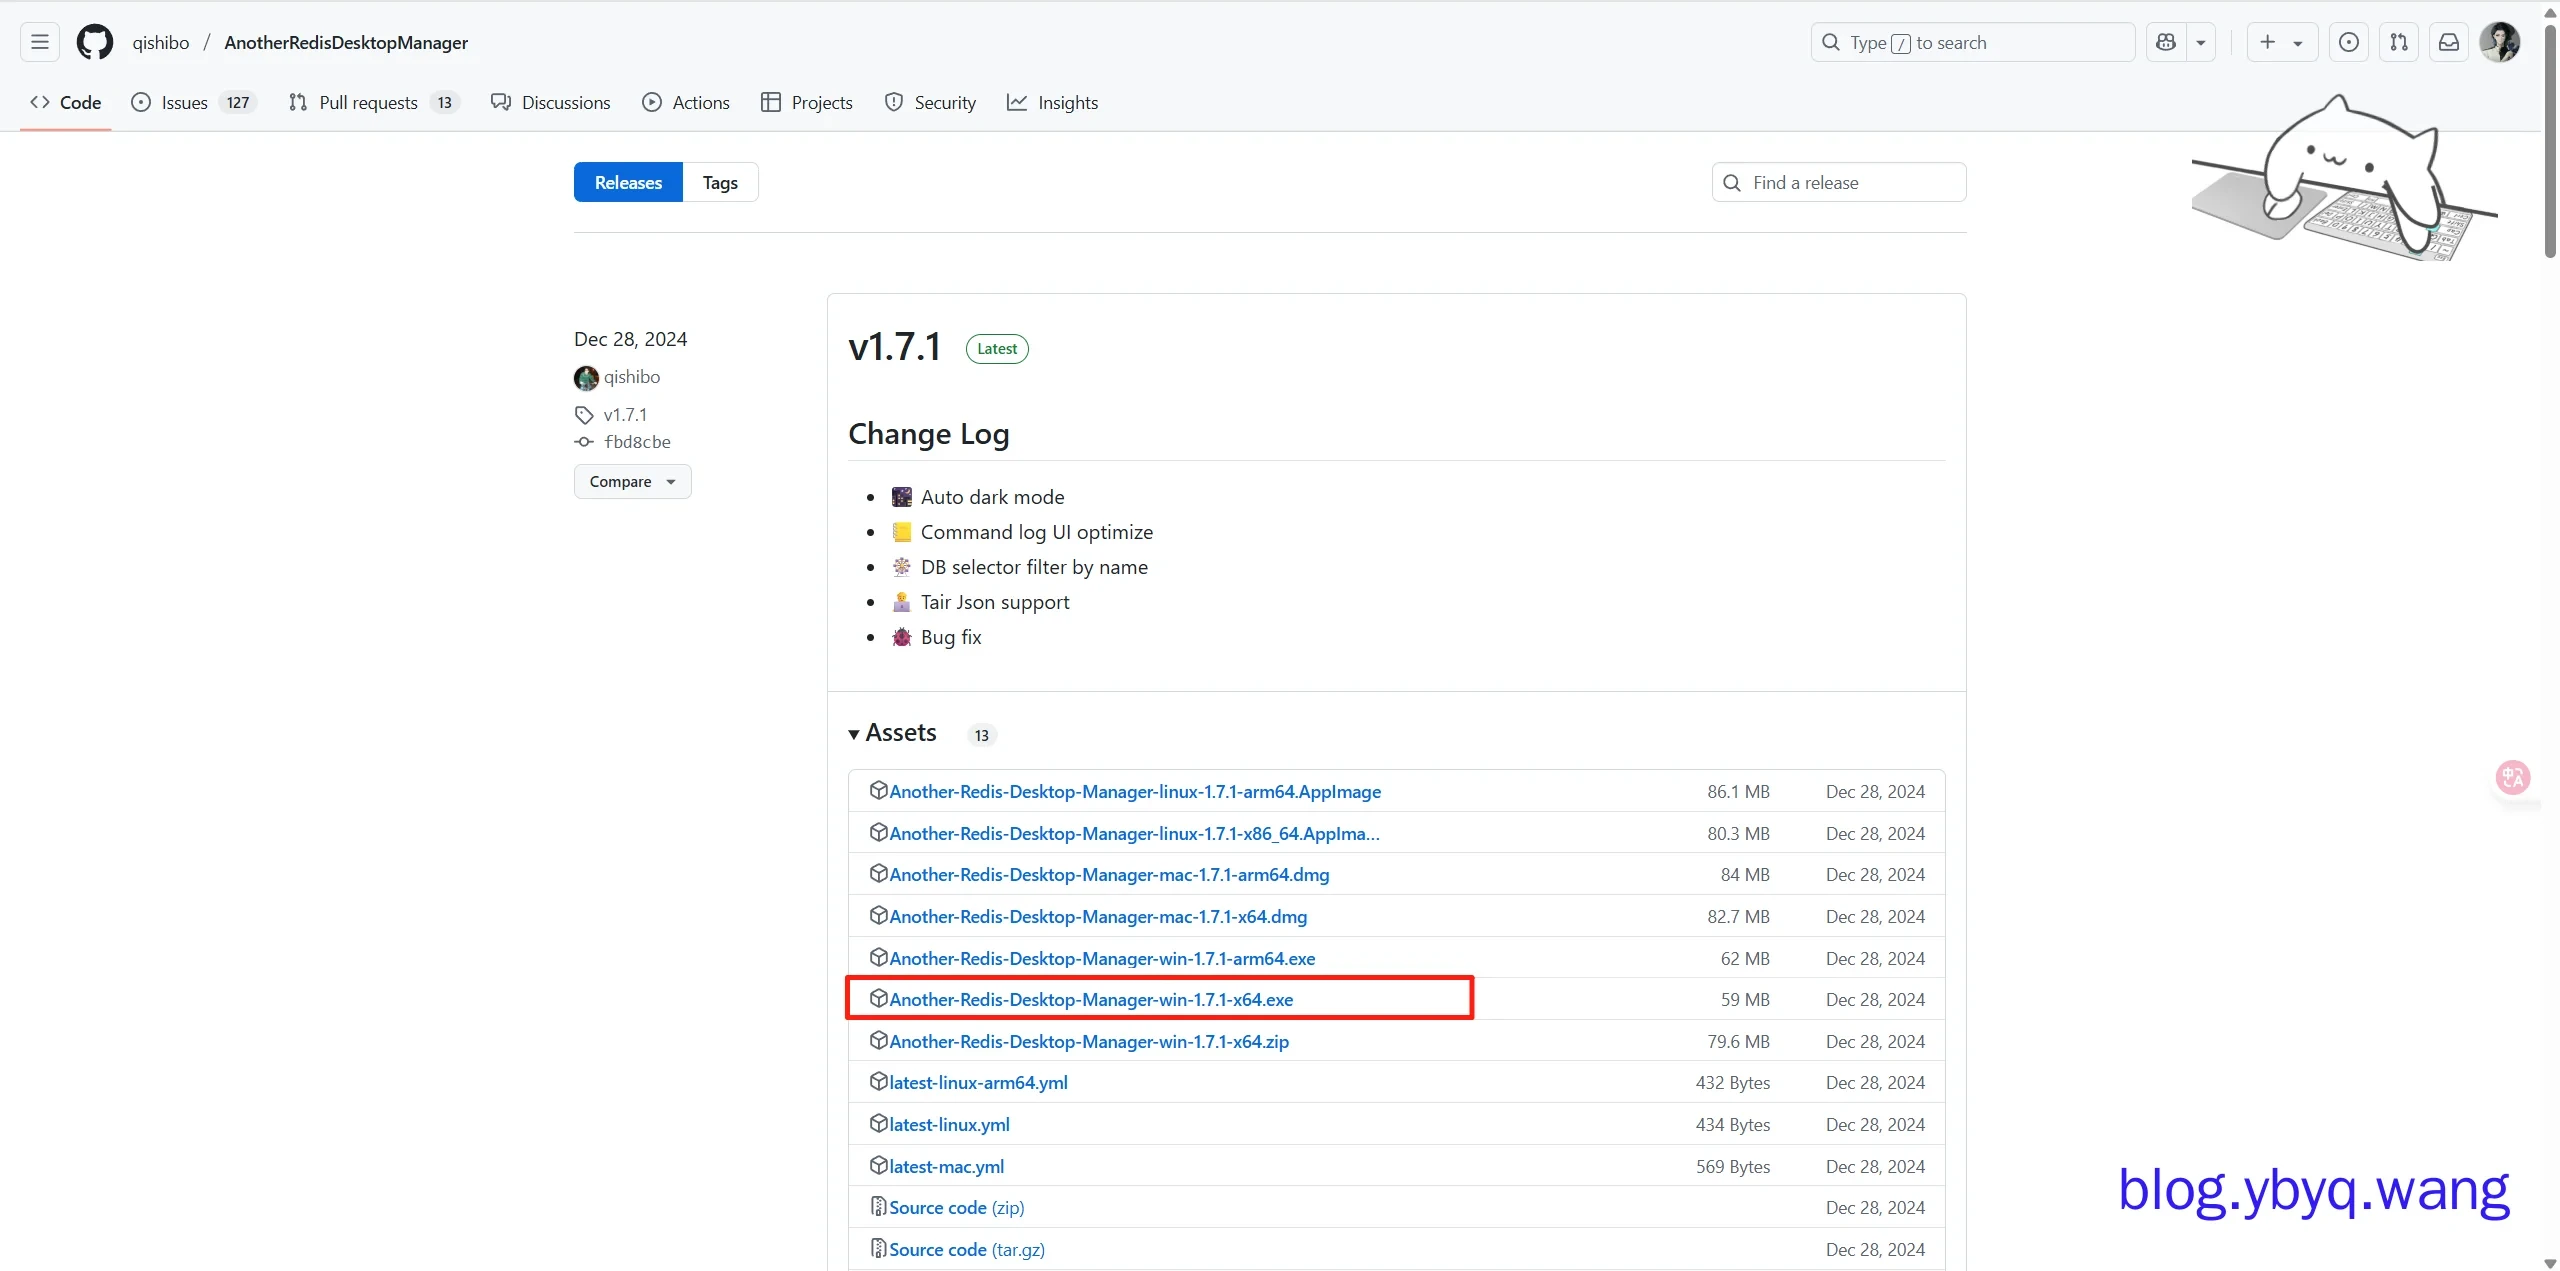Download win-1.7.1-arm64.exe asset
Viewport: 2560px width, 1271px height.
(1102, 958)
